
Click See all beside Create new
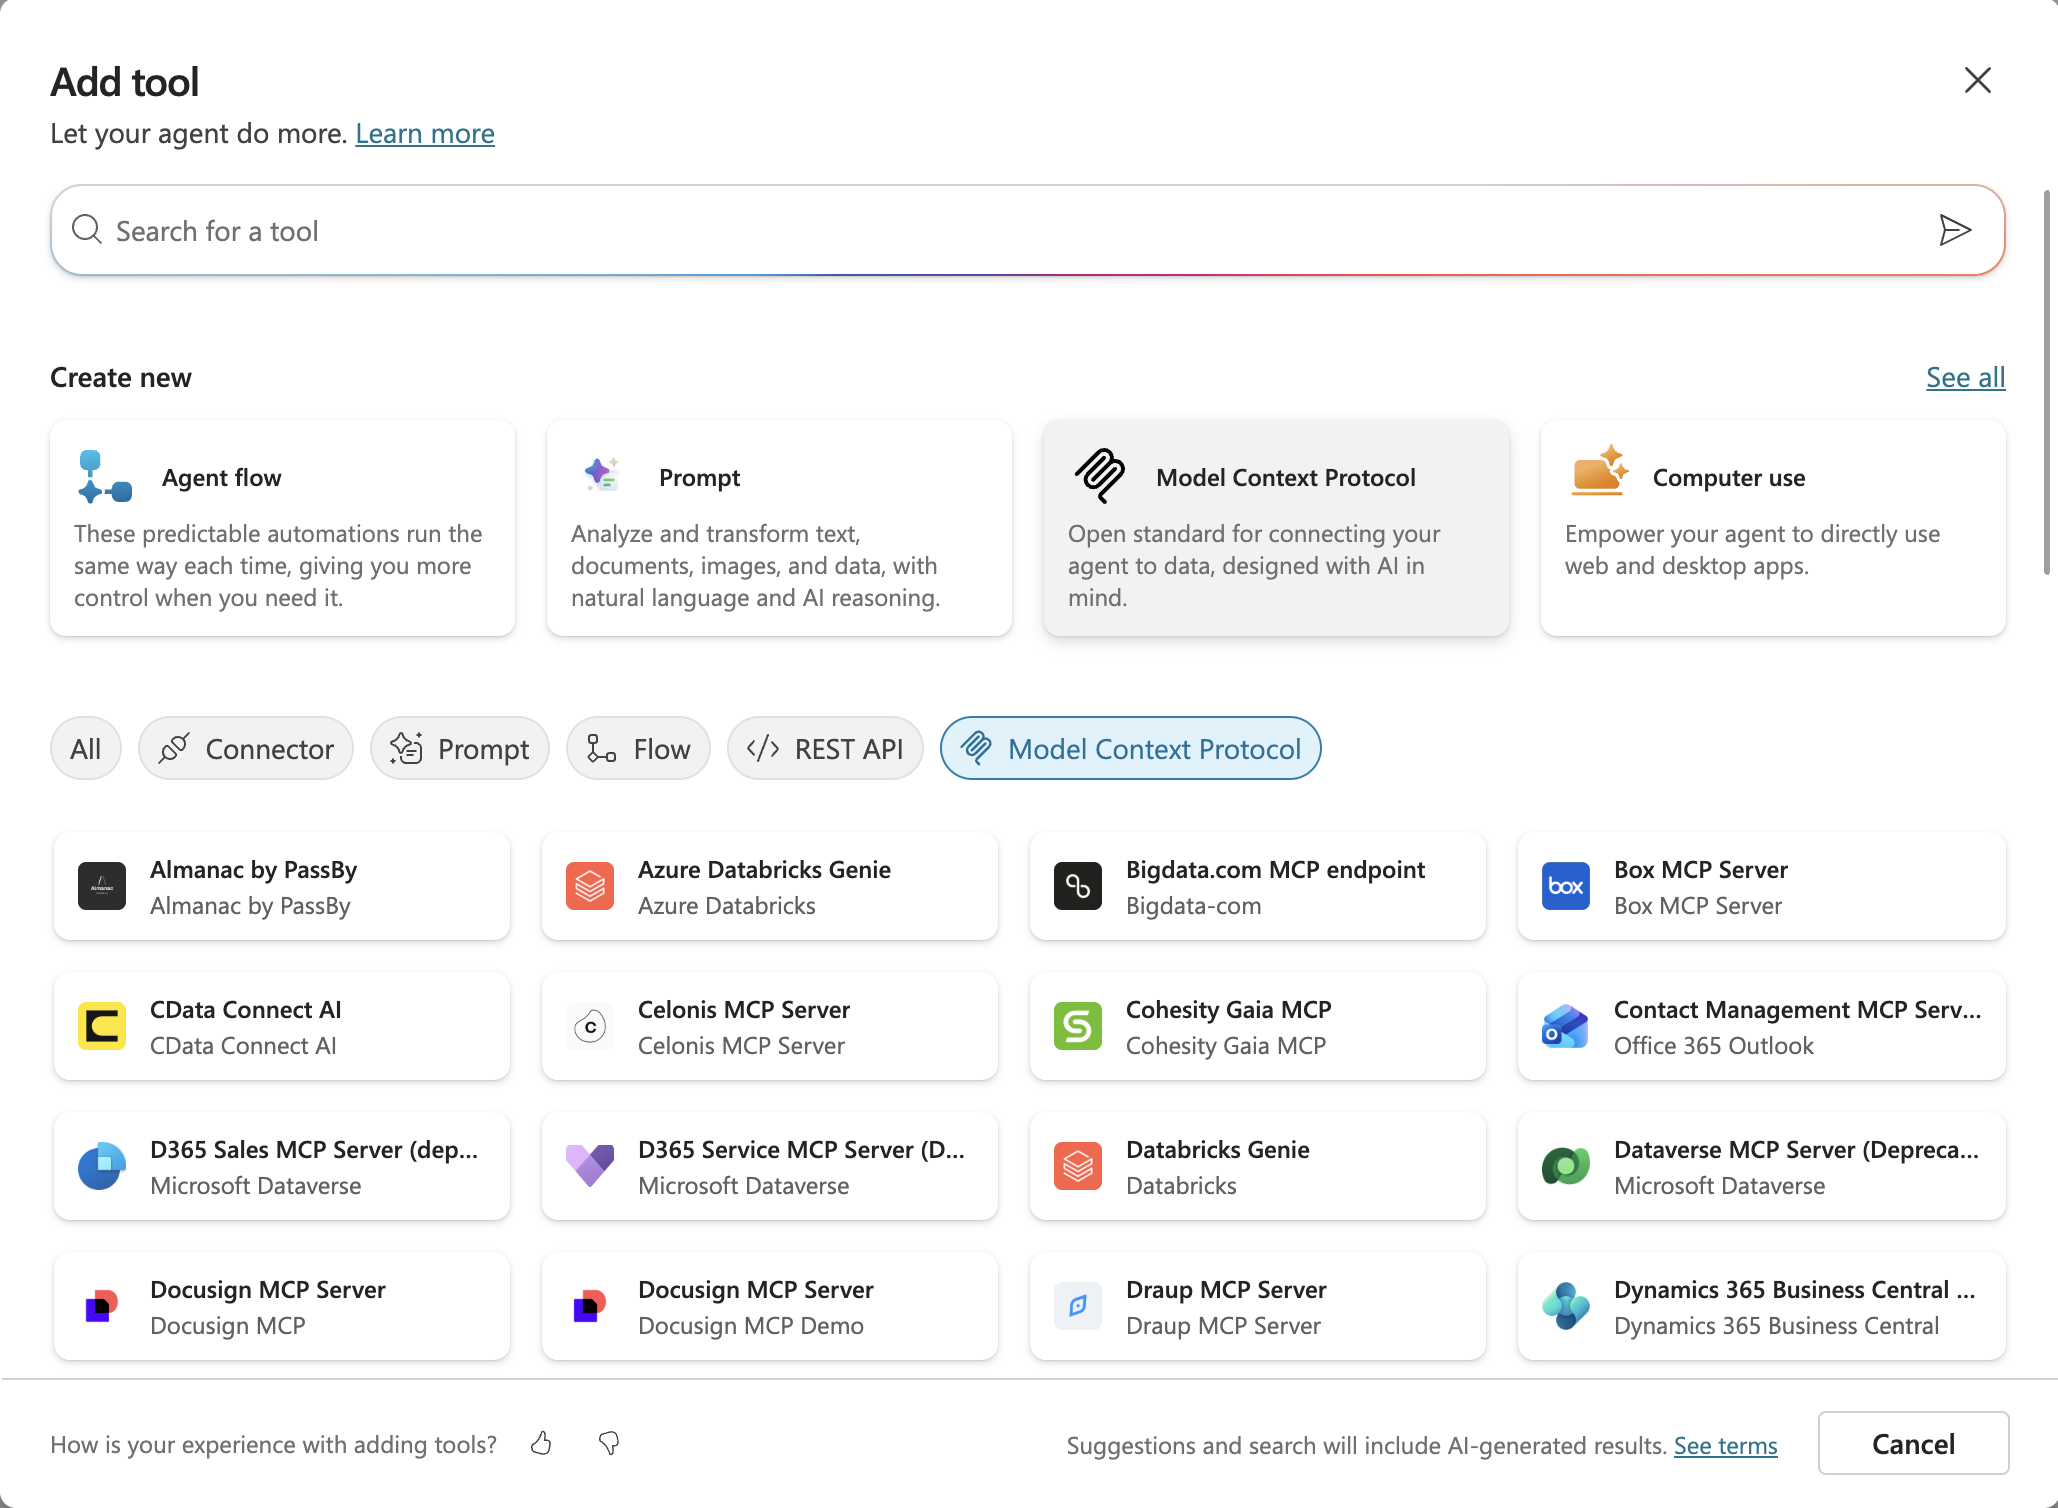coord(1966,377)
